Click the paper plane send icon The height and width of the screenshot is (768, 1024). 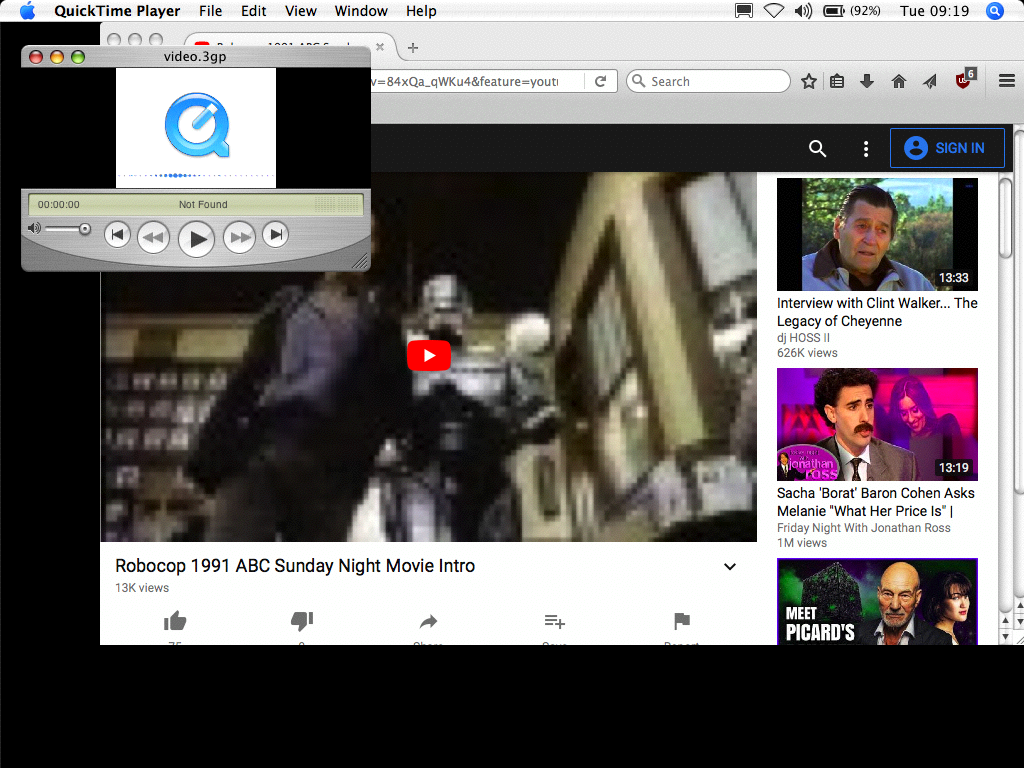pyautogui.click(x=930, y=81)
